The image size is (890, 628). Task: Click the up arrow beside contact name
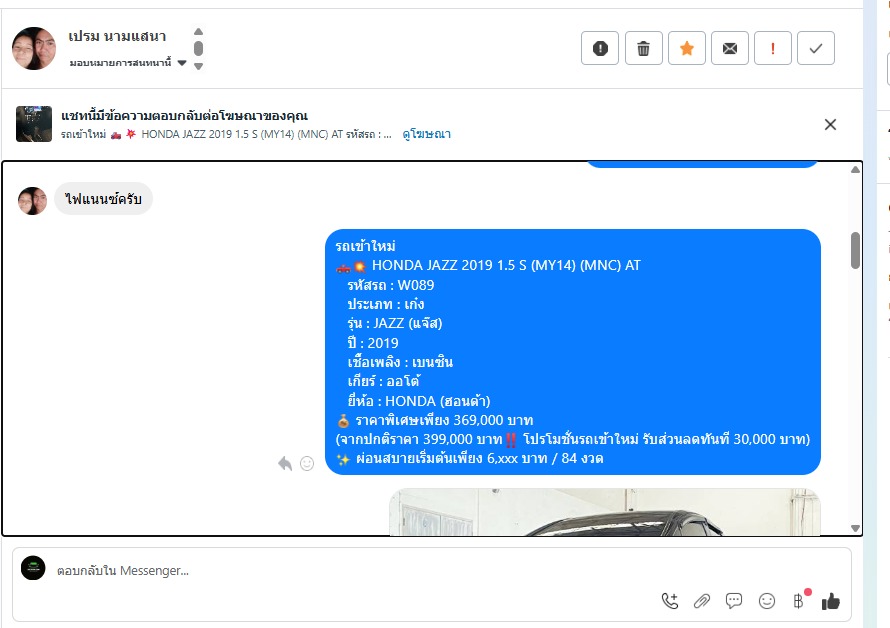click(198, 32)
